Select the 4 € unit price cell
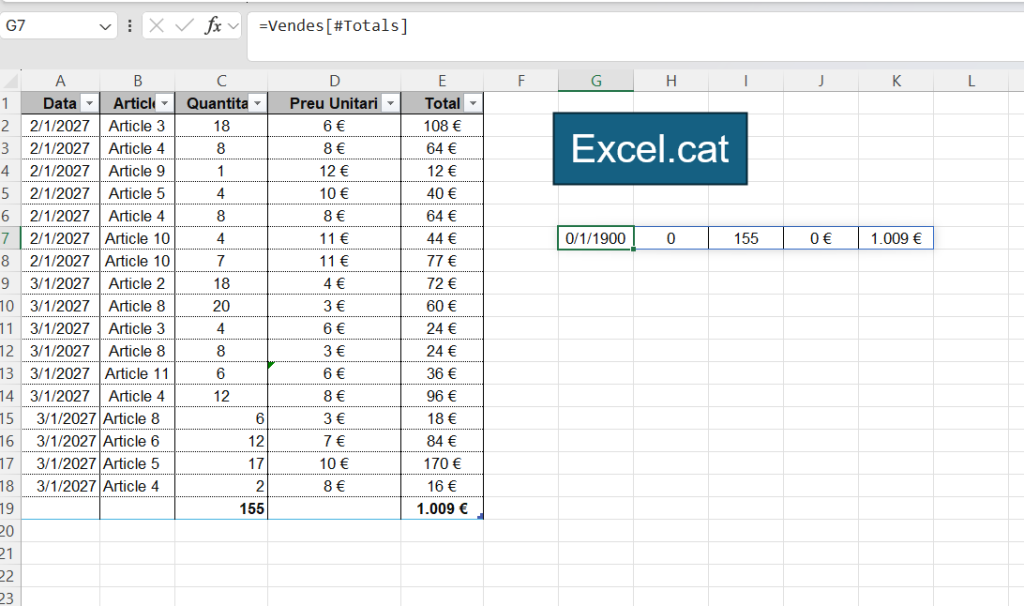 pos(334,283)
